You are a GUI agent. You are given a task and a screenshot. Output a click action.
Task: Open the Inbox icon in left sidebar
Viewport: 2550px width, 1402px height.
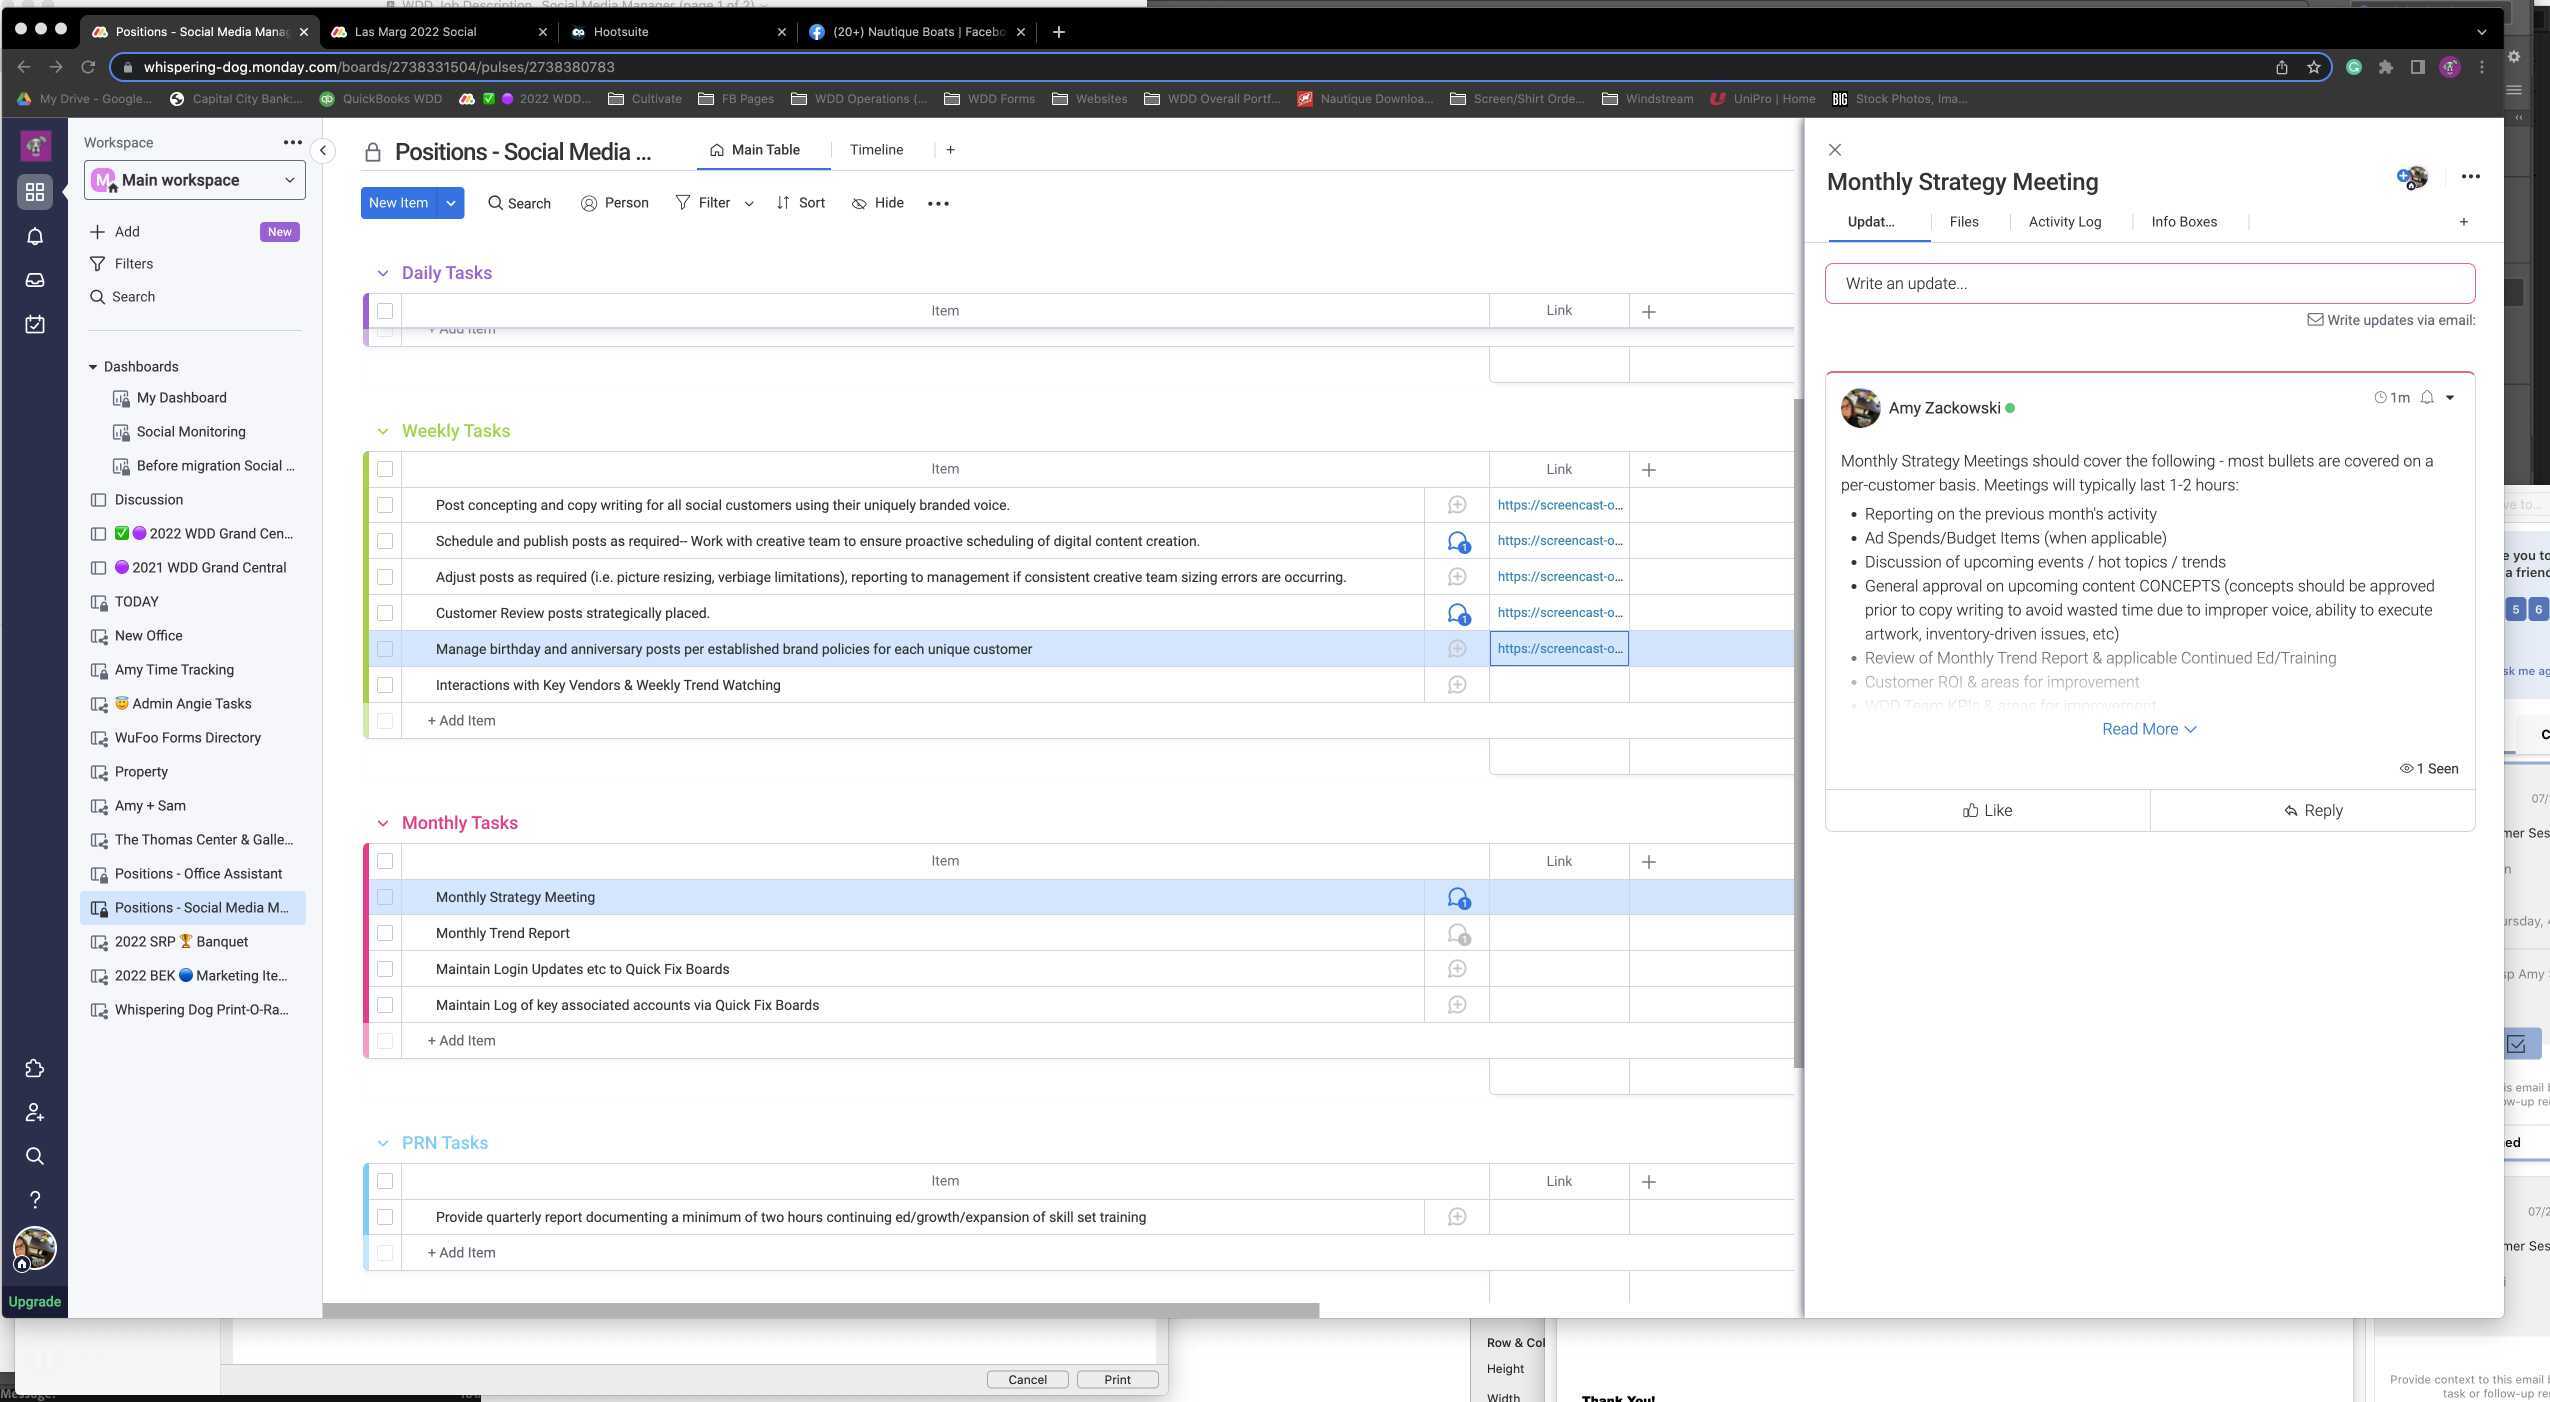[35, 281]
